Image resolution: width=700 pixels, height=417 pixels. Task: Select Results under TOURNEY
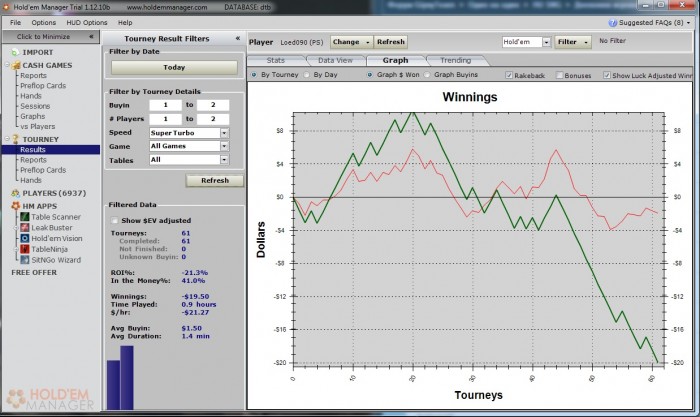51,150
